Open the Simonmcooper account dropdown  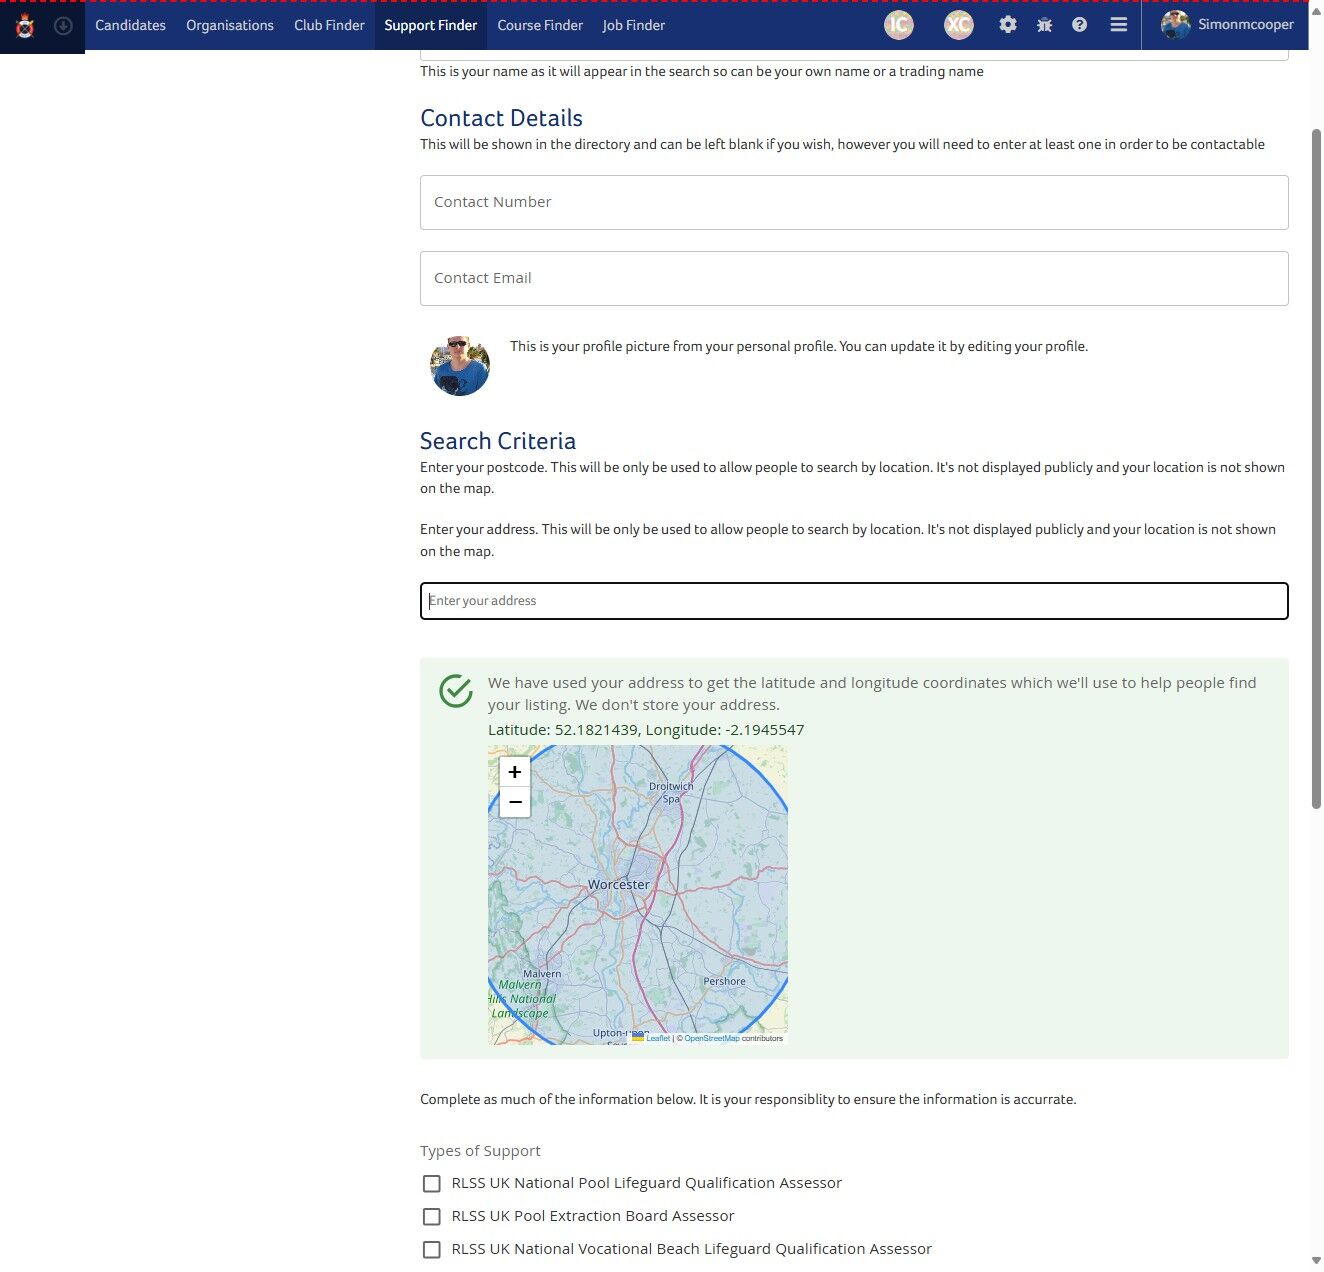1245,24
